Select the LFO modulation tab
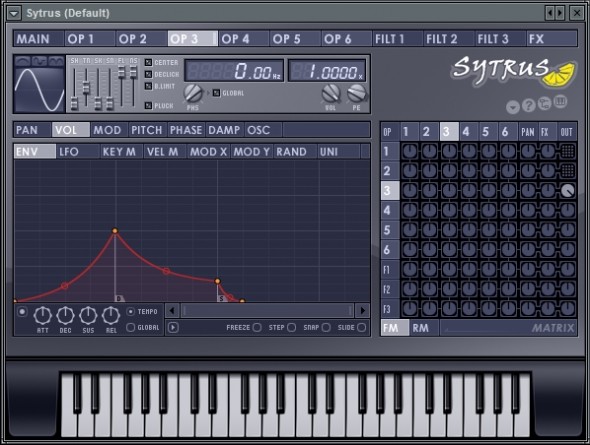This screenshot has width=590, height=445. (x=78, y=152)
